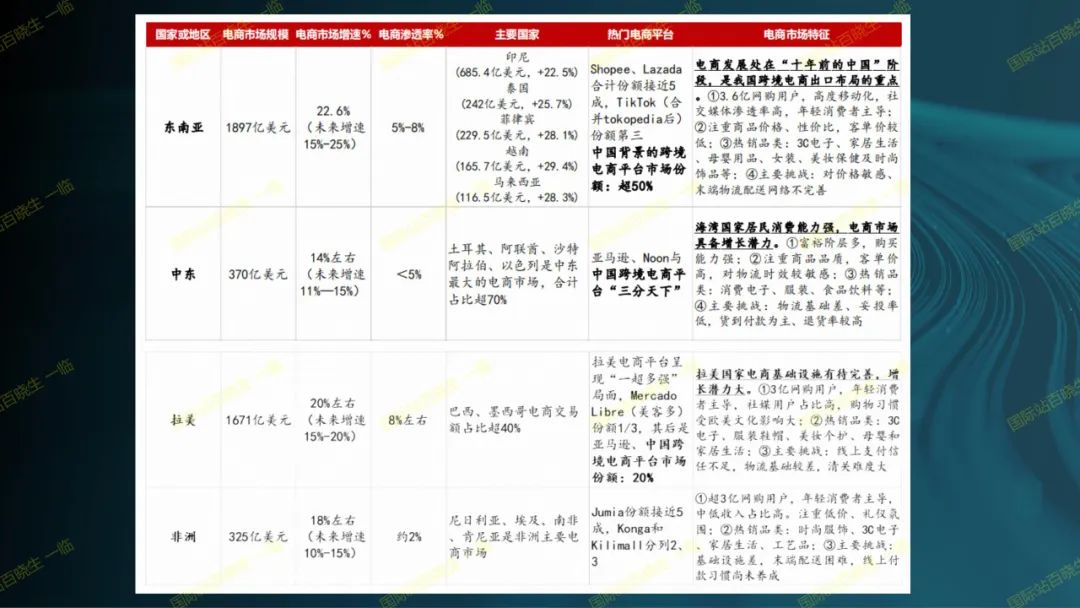This screenshot has height=608, width=1080.
Task: Click the '越南' country line
Action: pos(517,151)
